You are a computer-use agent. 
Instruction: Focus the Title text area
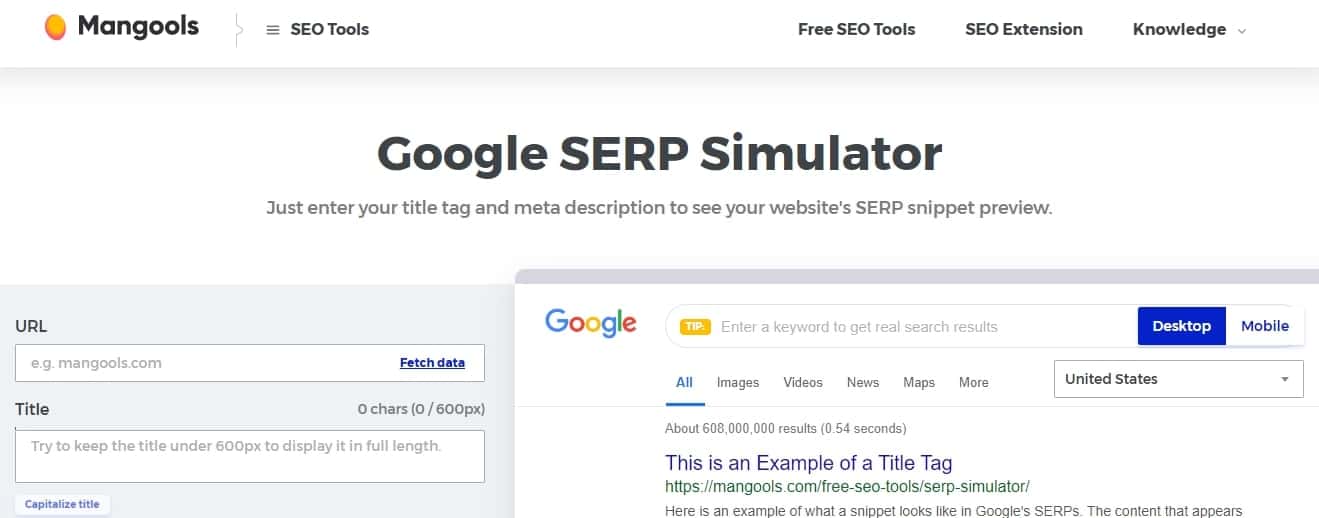[250, 456]
